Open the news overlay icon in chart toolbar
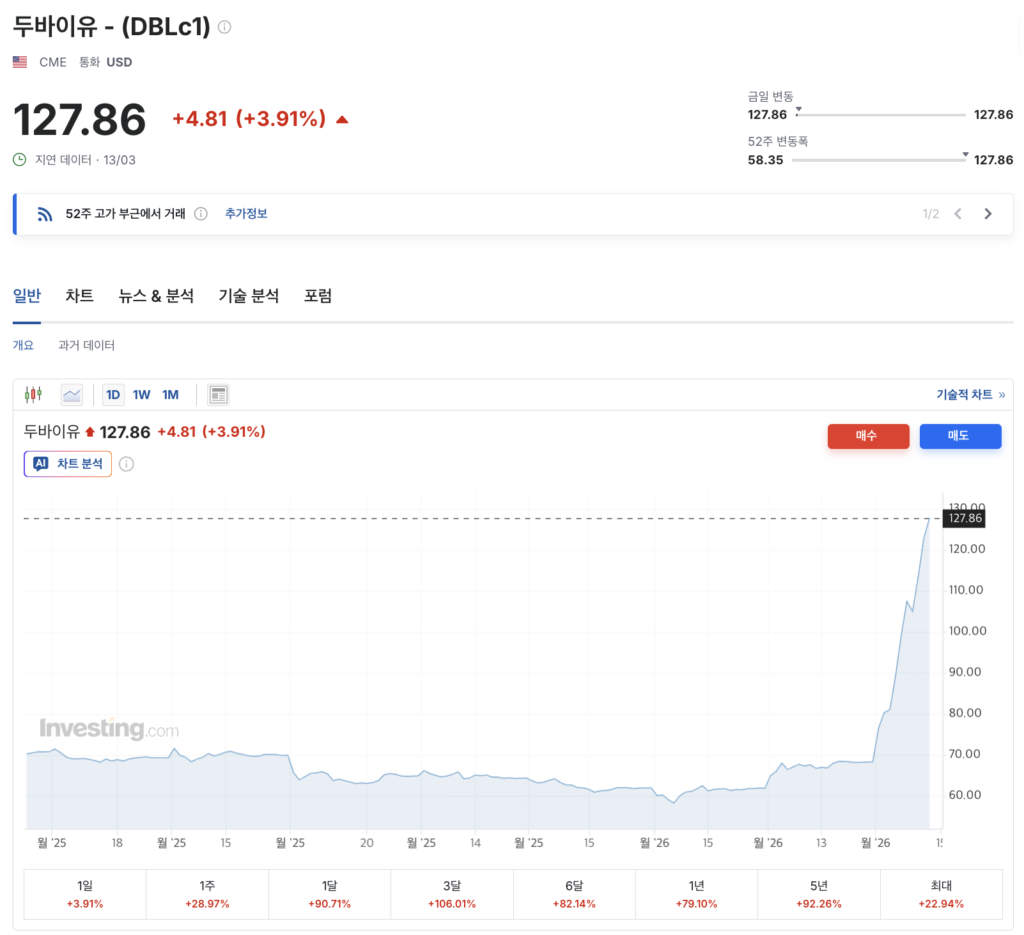The width and height of the screenshot is (1024, 935). (218, 395)
